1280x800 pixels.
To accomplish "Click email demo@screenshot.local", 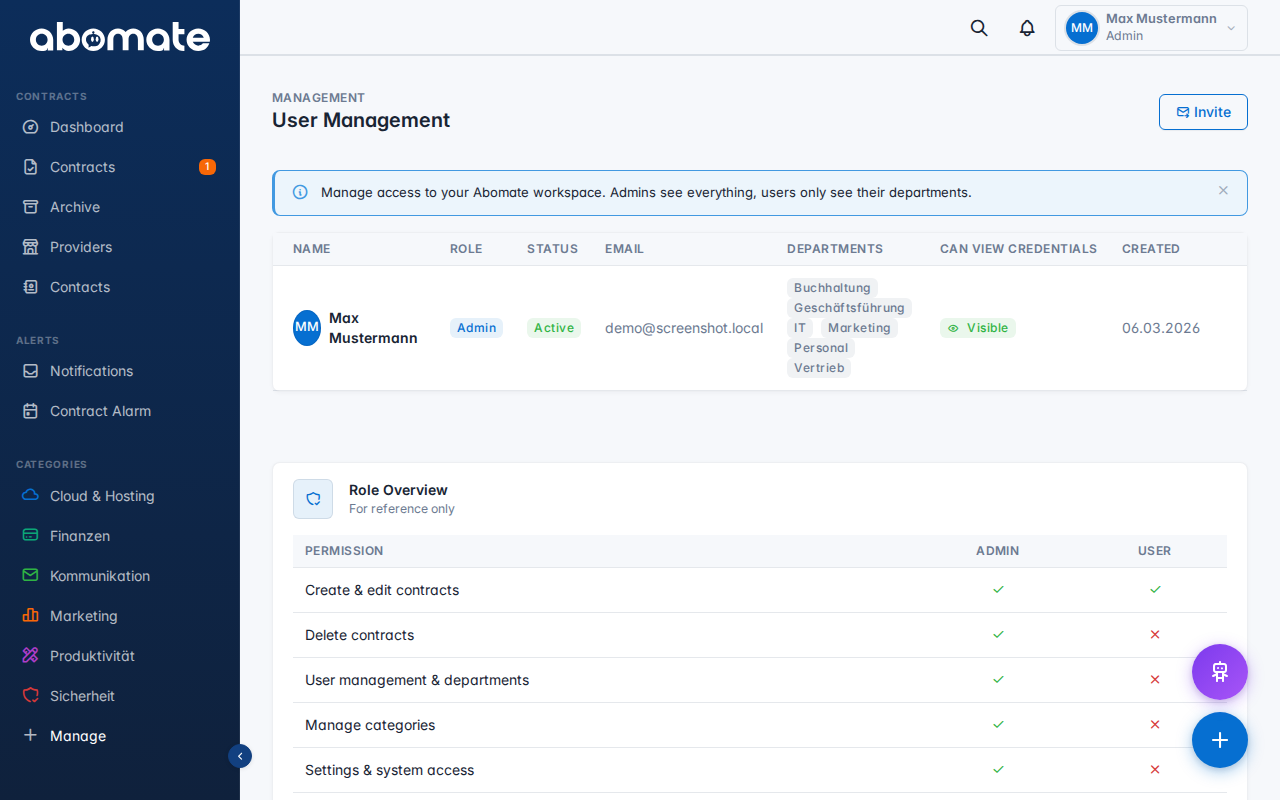I will [x=684, y=328].
